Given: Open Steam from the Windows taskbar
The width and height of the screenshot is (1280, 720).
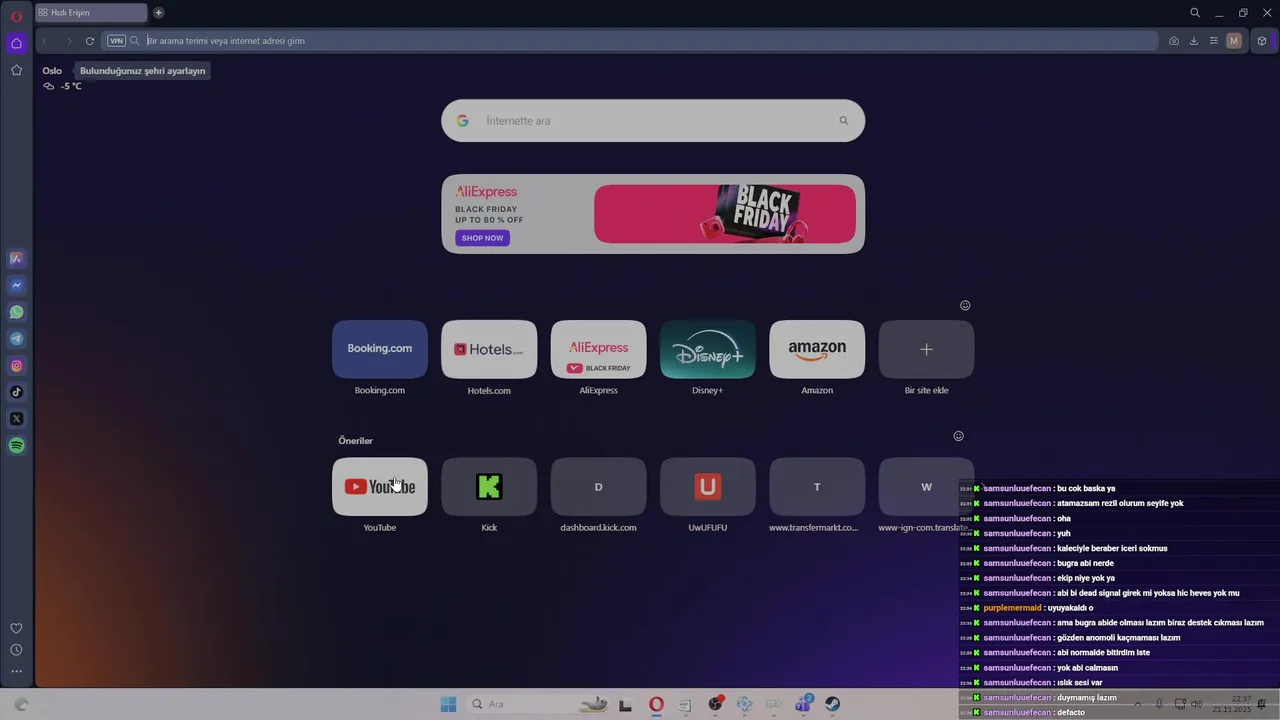Looking at the screenshot, I should [832, 704].
